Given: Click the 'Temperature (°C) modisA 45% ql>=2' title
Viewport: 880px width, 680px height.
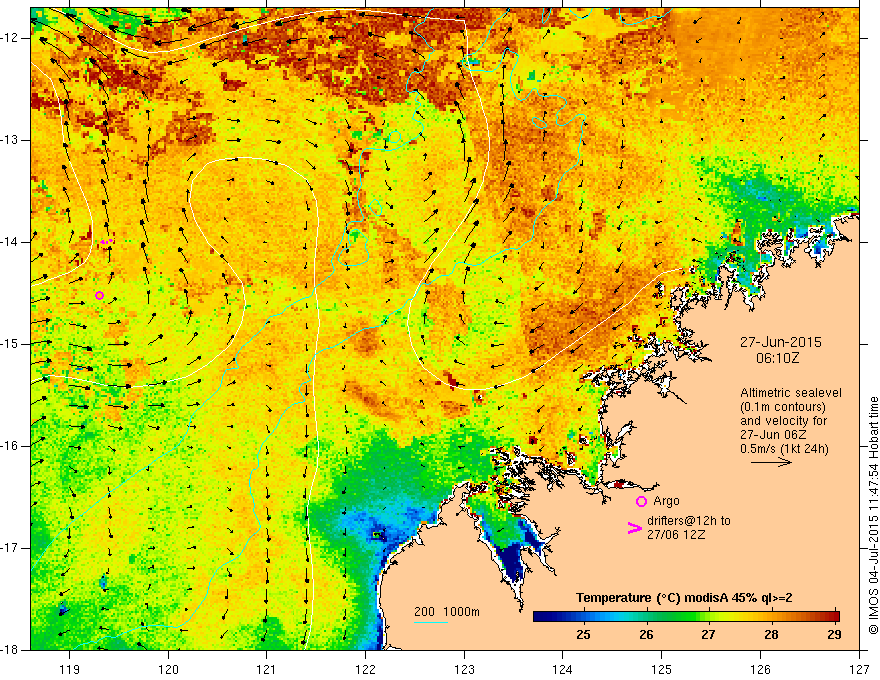Looking at the screenshot, I should coord(684,598).
